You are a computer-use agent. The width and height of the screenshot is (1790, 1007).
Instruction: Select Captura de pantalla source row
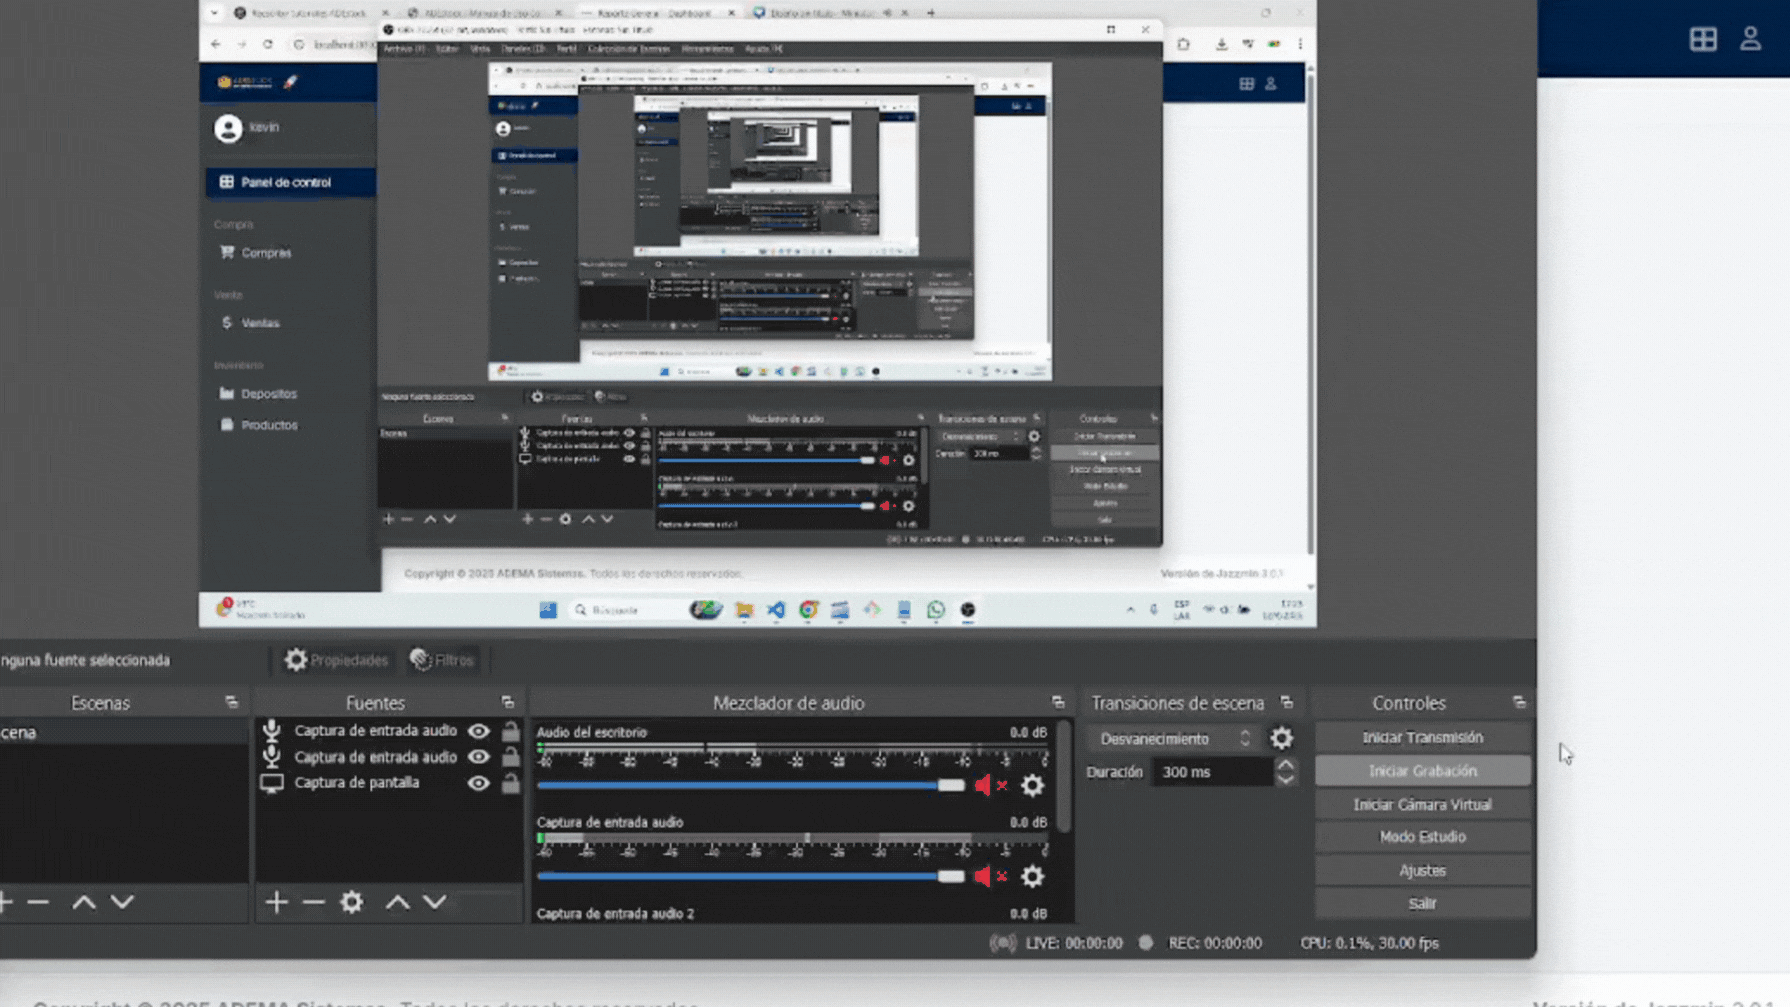pos(388,783)
